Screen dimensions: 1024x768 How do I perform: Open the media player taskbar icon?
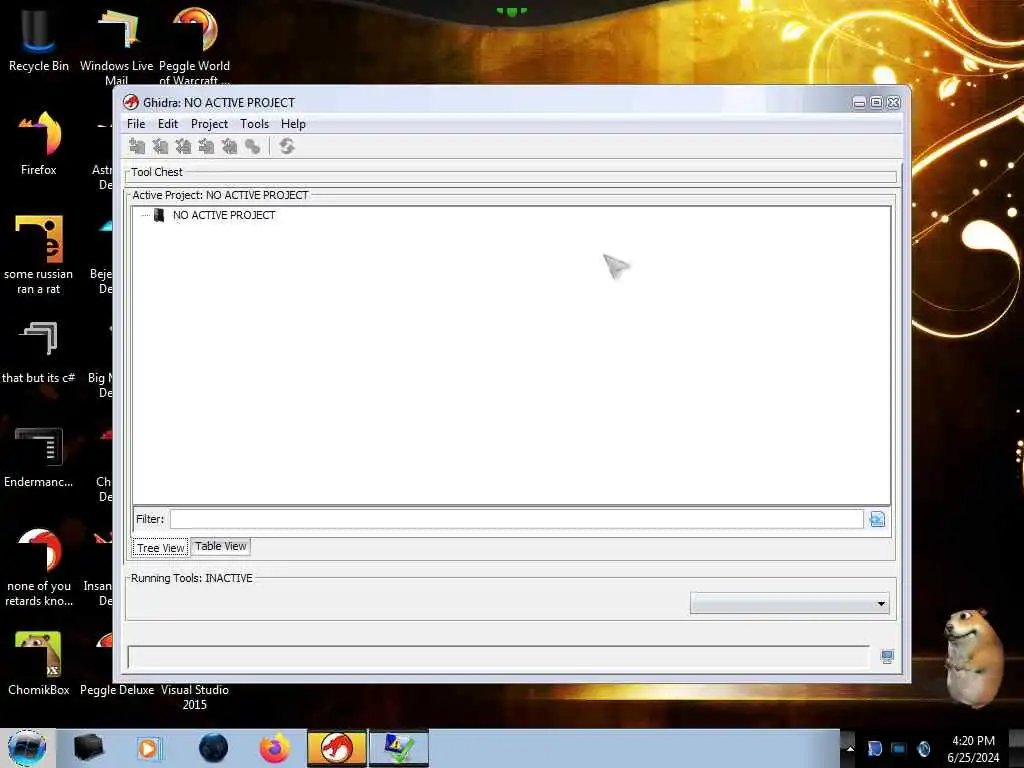[x=148, y=748]
